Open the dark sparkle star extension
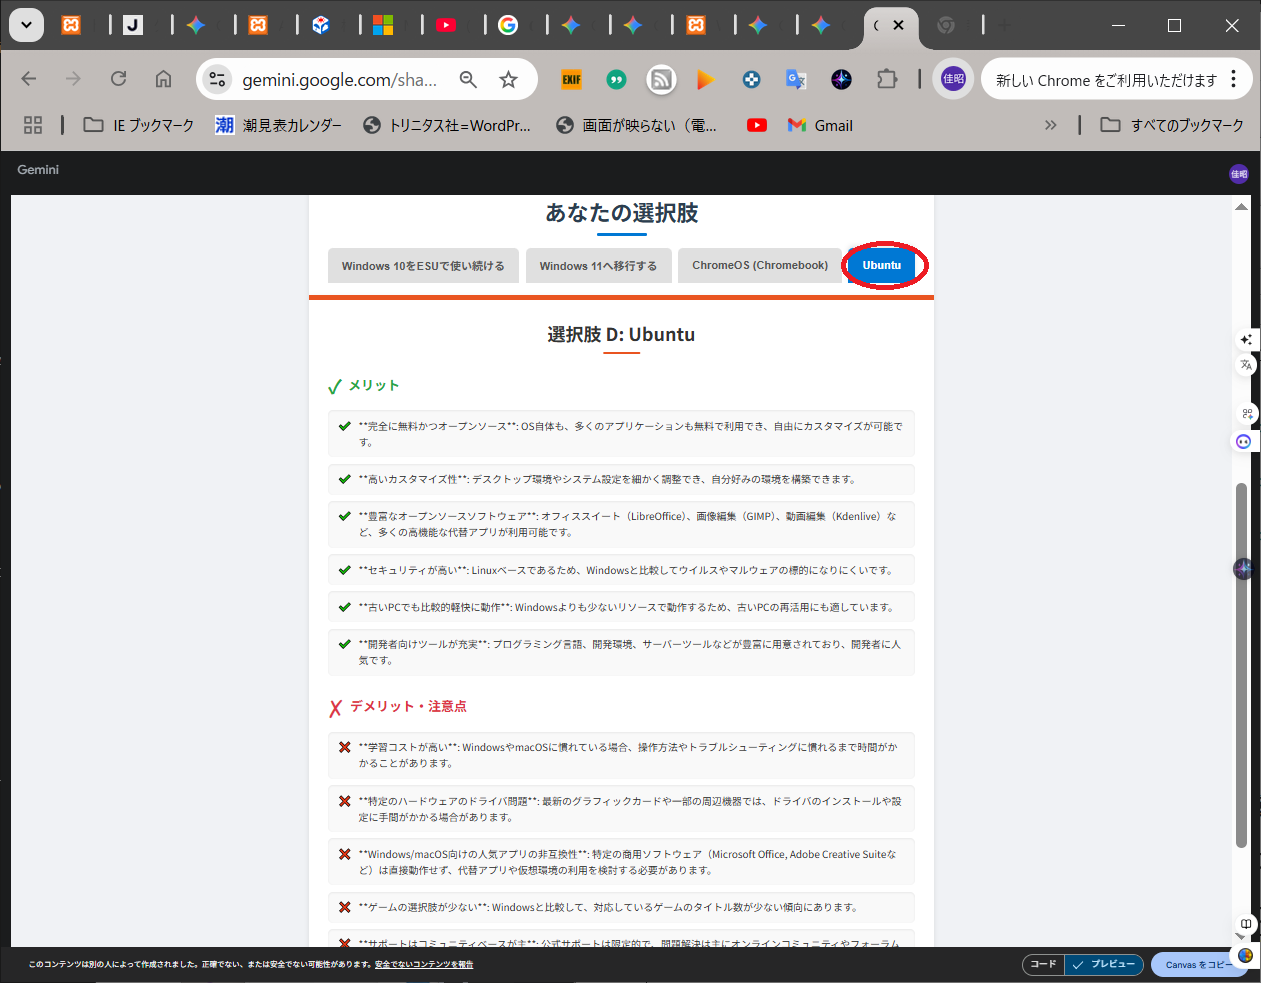The height and width of the screenshot is (983, 1261). tap(841, 79)
